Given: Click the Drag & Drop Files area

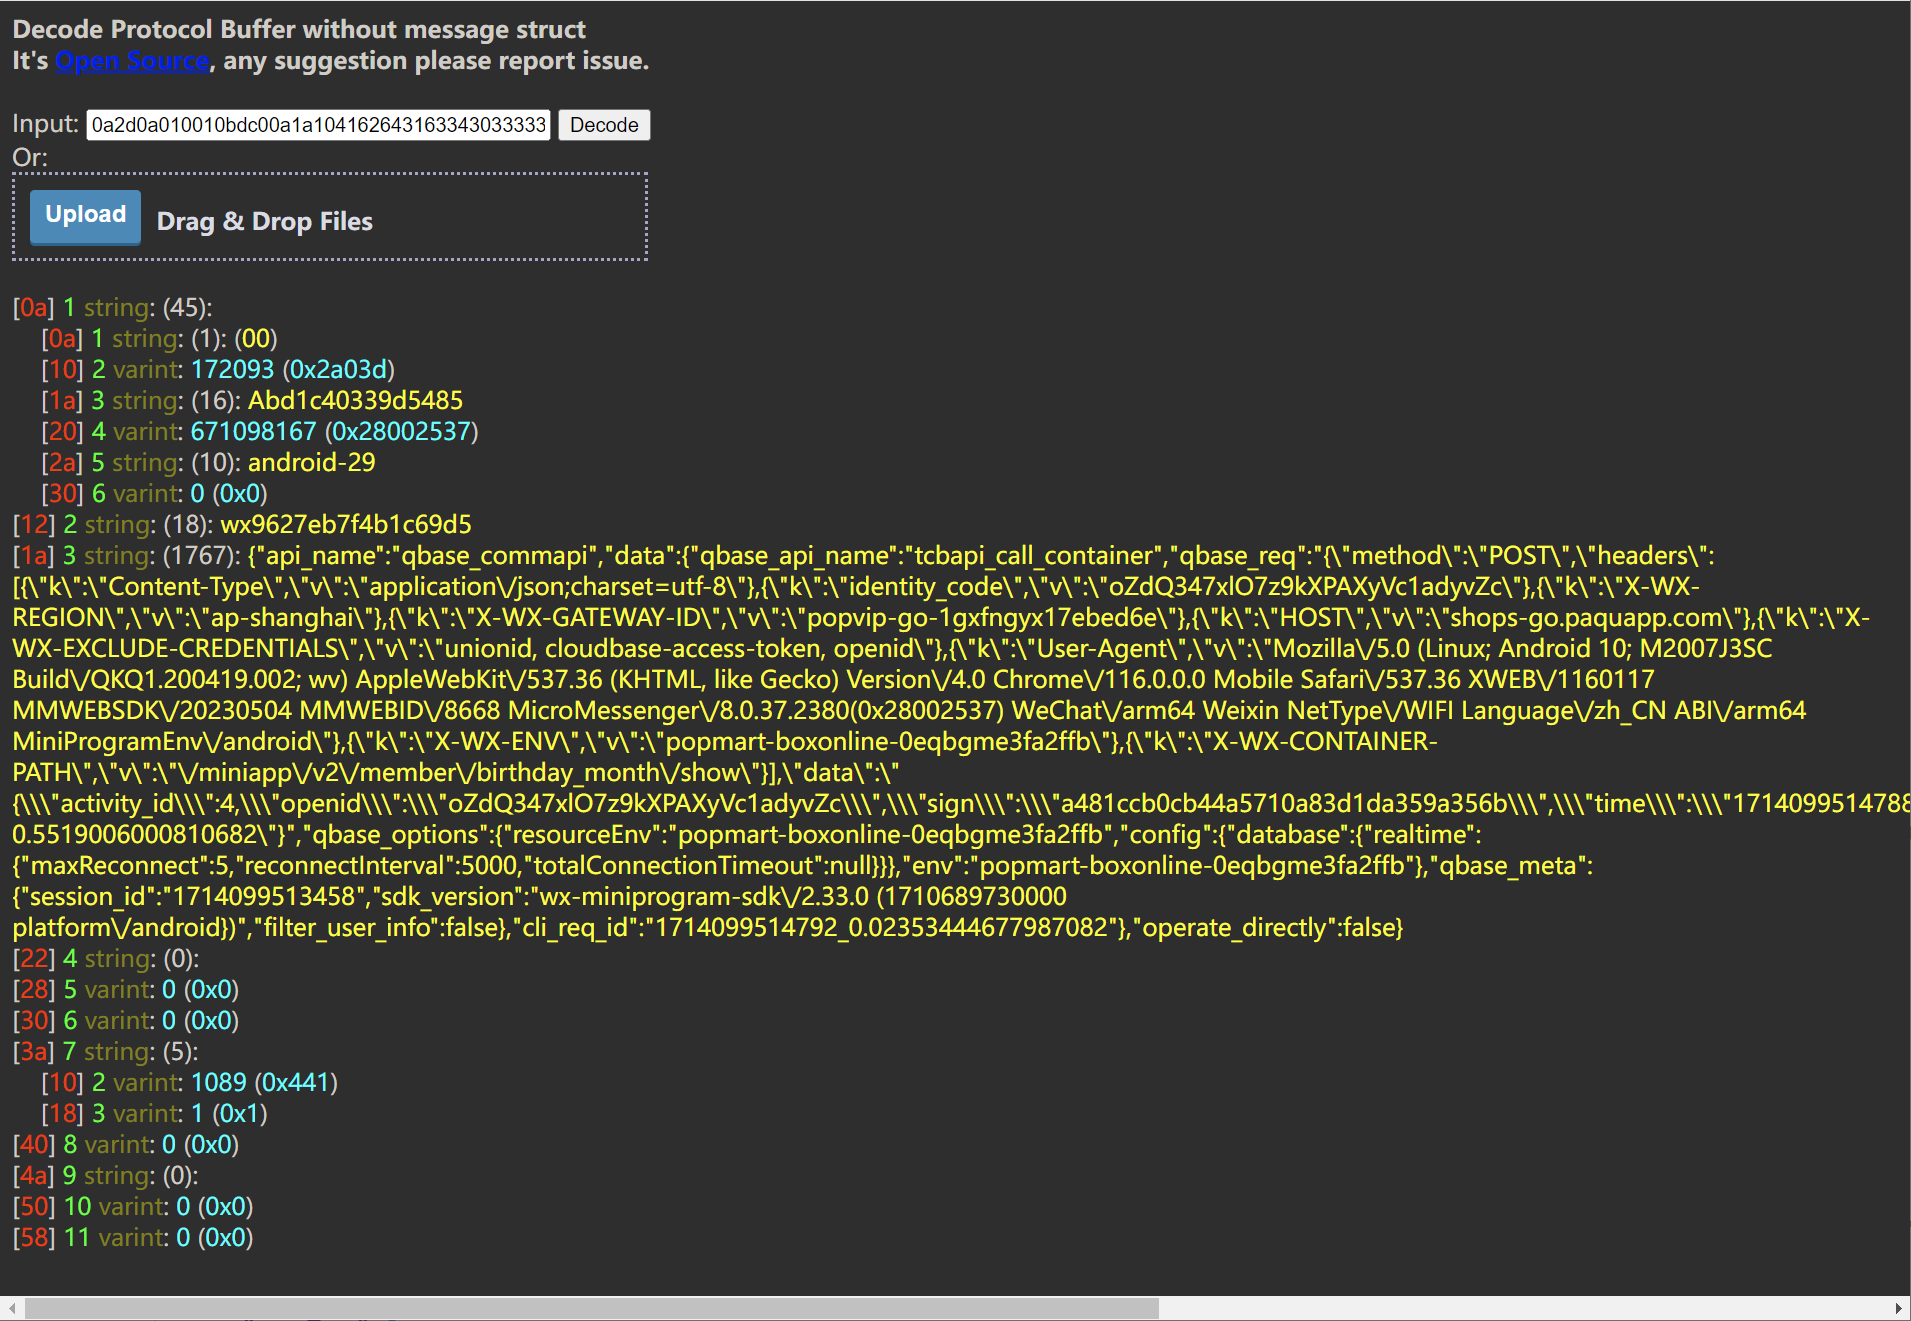Looking at the screenshot, I should (265, 222).
